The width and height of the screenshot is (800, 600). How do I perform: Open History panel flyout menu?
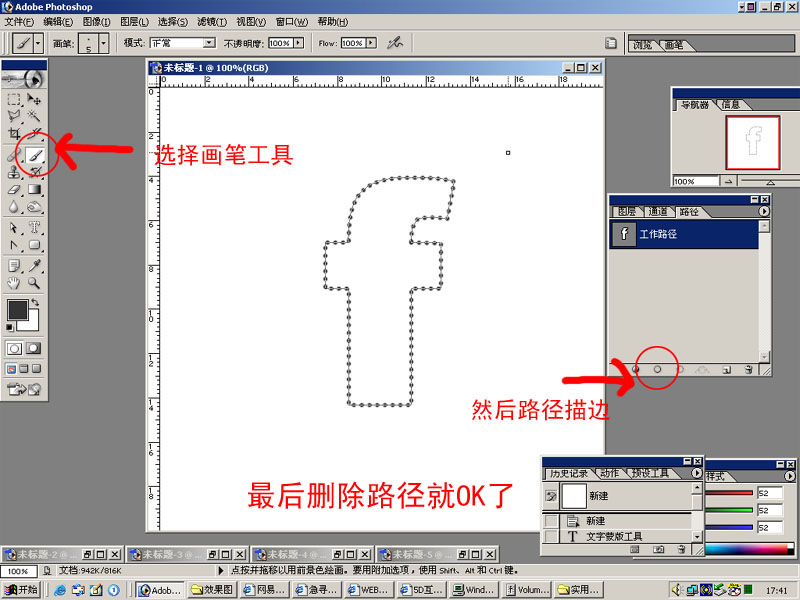click(x=696, y=473)
